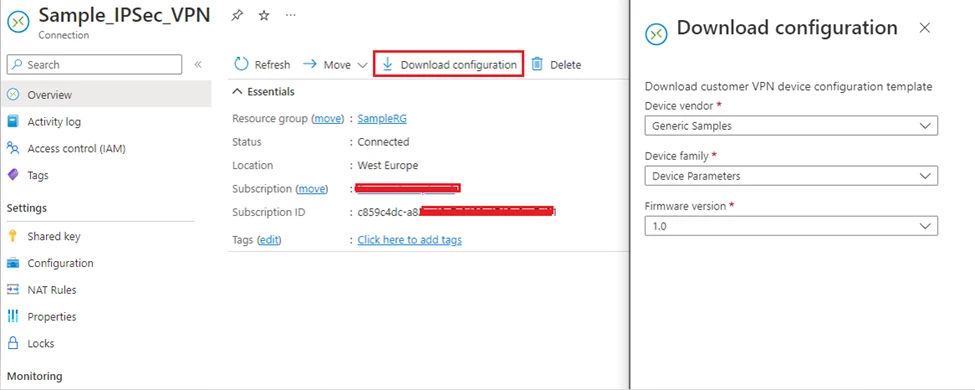The height and width of the screenshot is (390, 975).
Task: Click the Activity log book icon
Action: [13, 122]
